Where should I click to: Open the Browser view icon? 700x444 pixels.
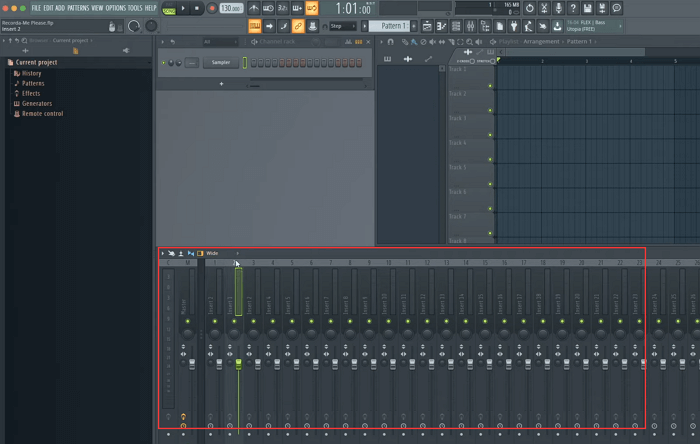[485, 26]
